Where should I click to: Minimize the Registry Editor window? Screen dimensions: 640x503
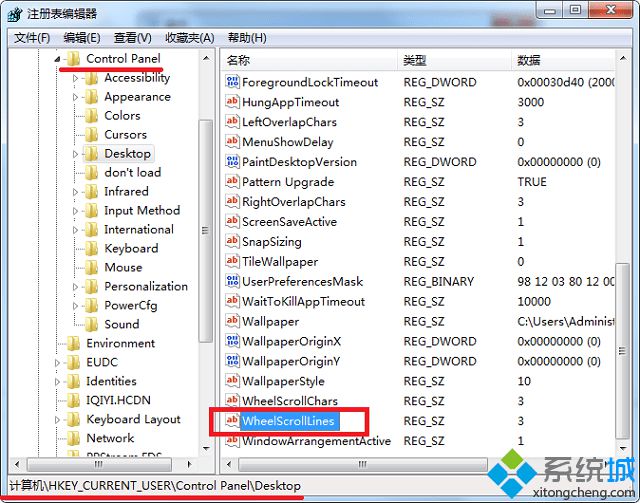click(x=549, y=10)
